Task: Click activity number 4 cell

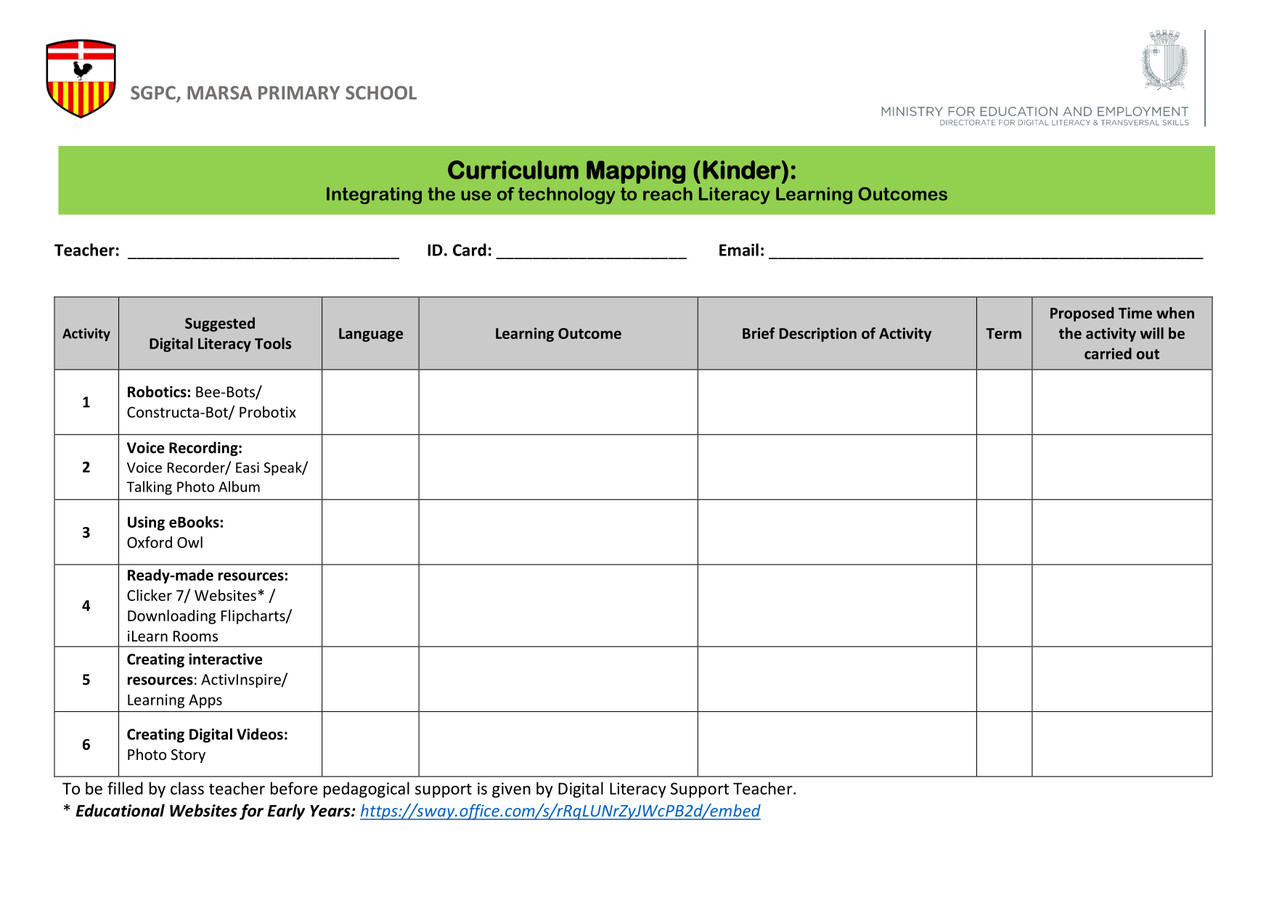Action: tap(86, 605)
